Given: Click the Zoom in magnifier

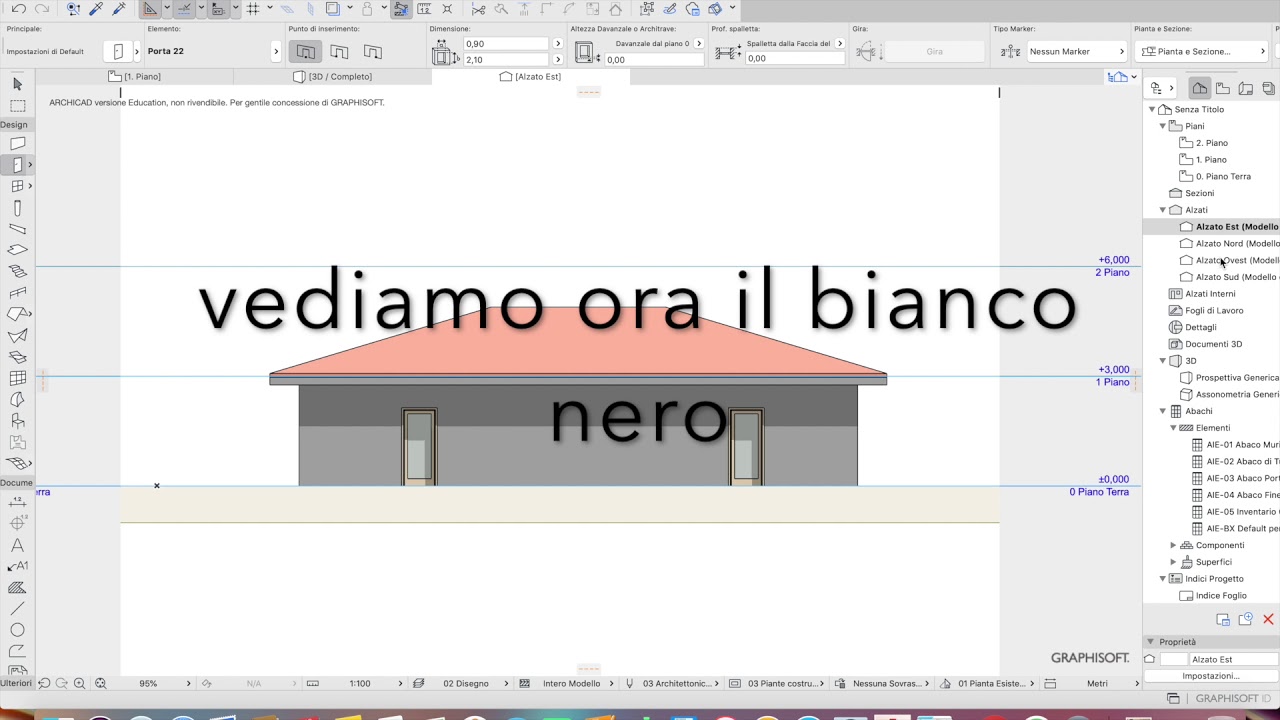Looking at the screenshot, I should 79,683.
